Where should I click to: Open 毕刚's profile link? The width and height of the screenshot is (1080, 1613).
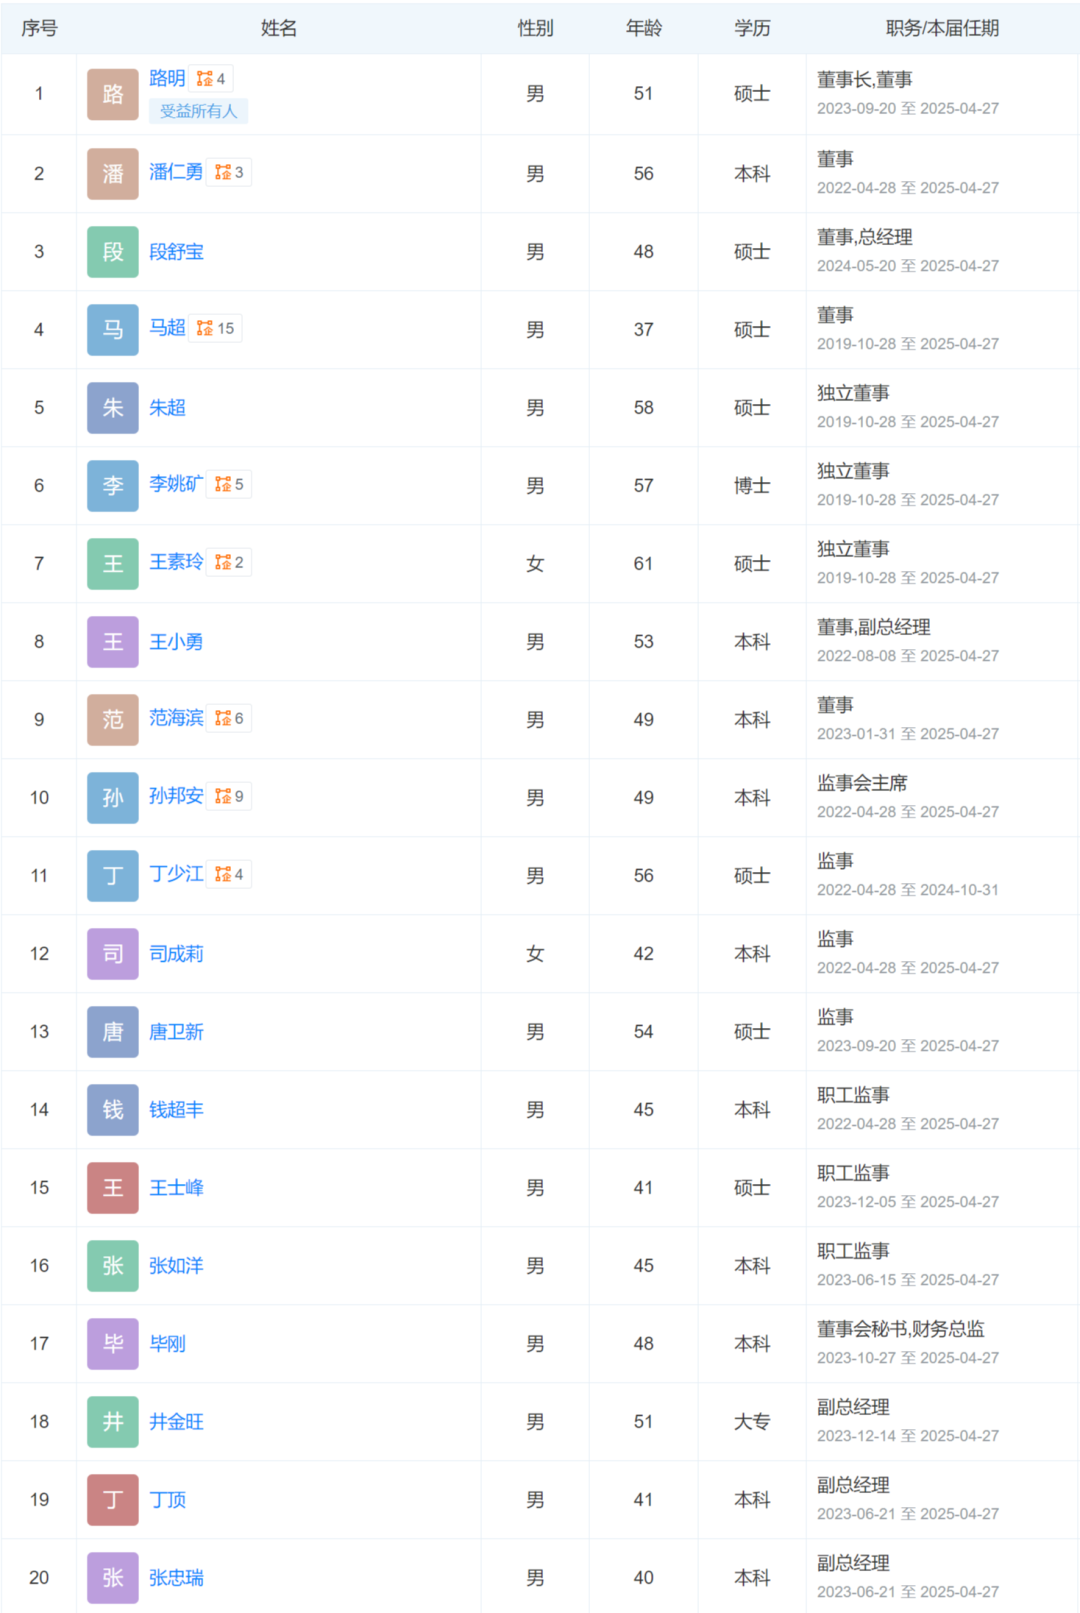167,1344
